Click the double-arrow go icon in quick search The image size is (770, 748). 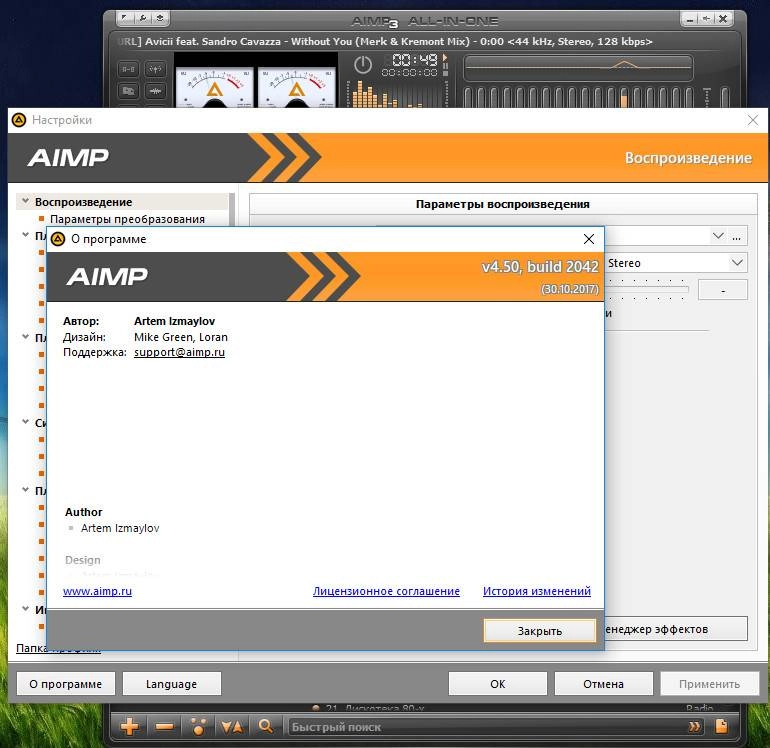coord(694,726)
